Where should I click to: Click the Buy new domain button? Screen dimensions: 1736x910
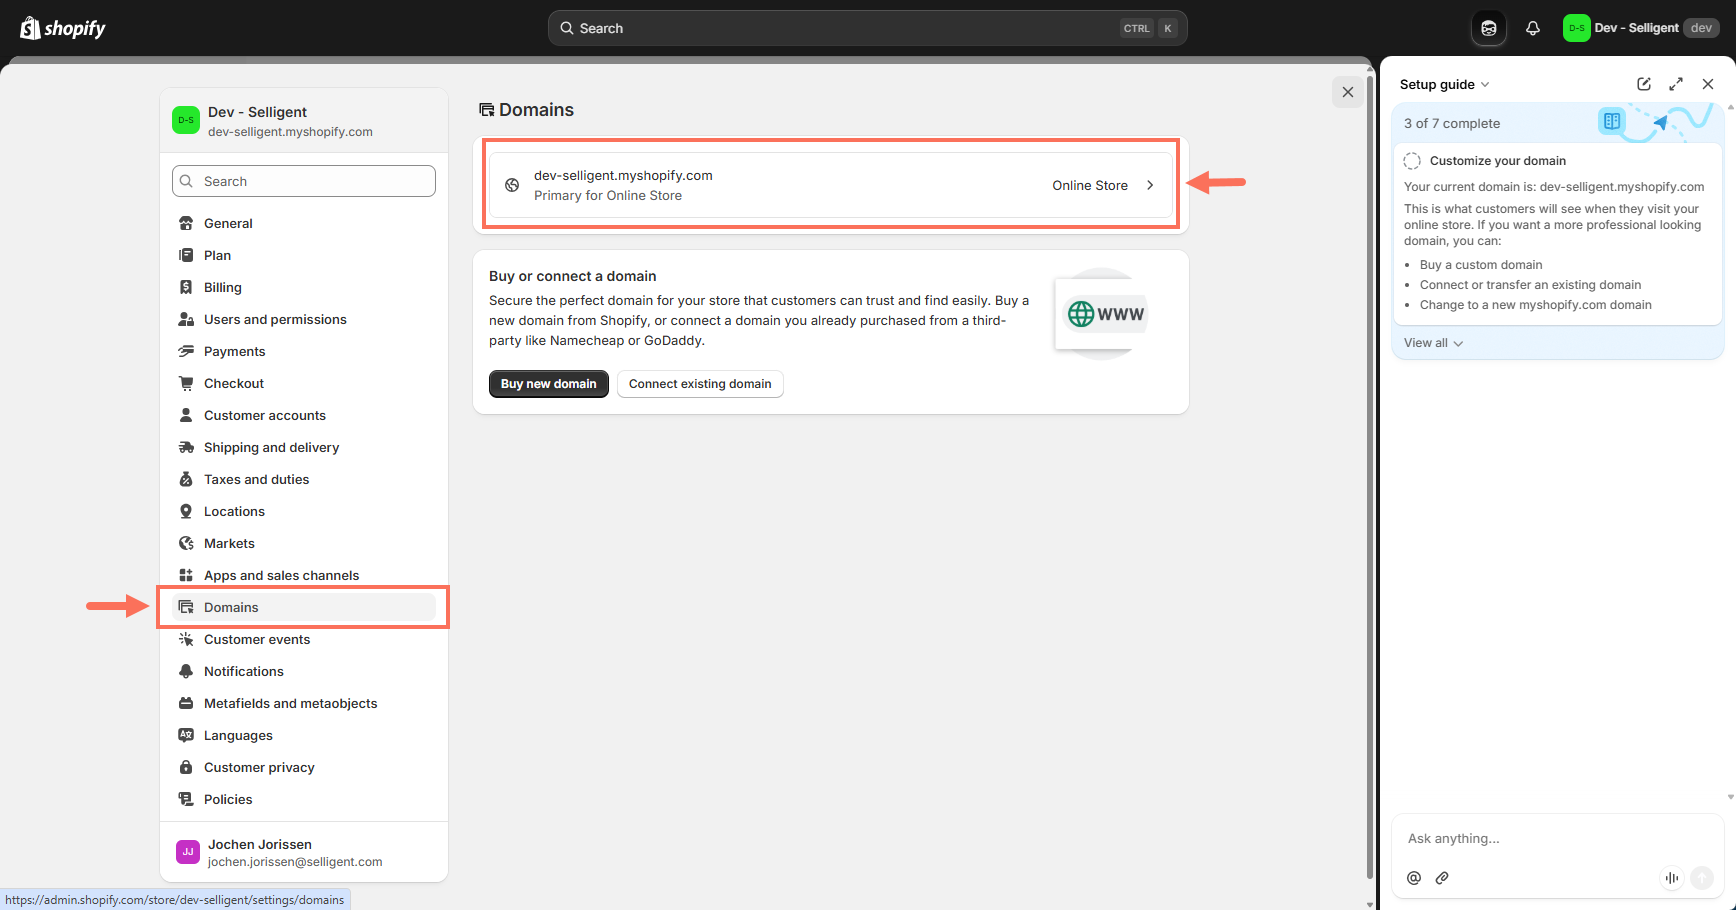pos(548,384)
